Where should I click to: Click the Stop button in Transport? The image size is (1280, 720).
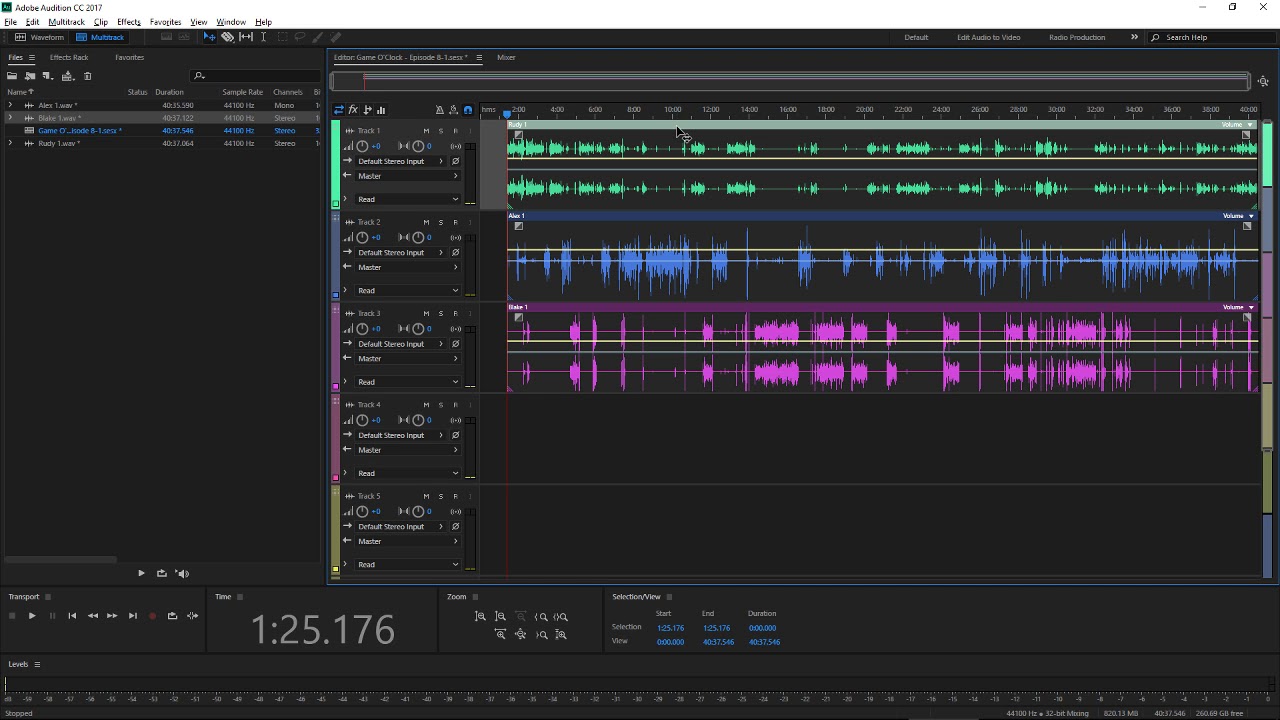pos(12,616)
